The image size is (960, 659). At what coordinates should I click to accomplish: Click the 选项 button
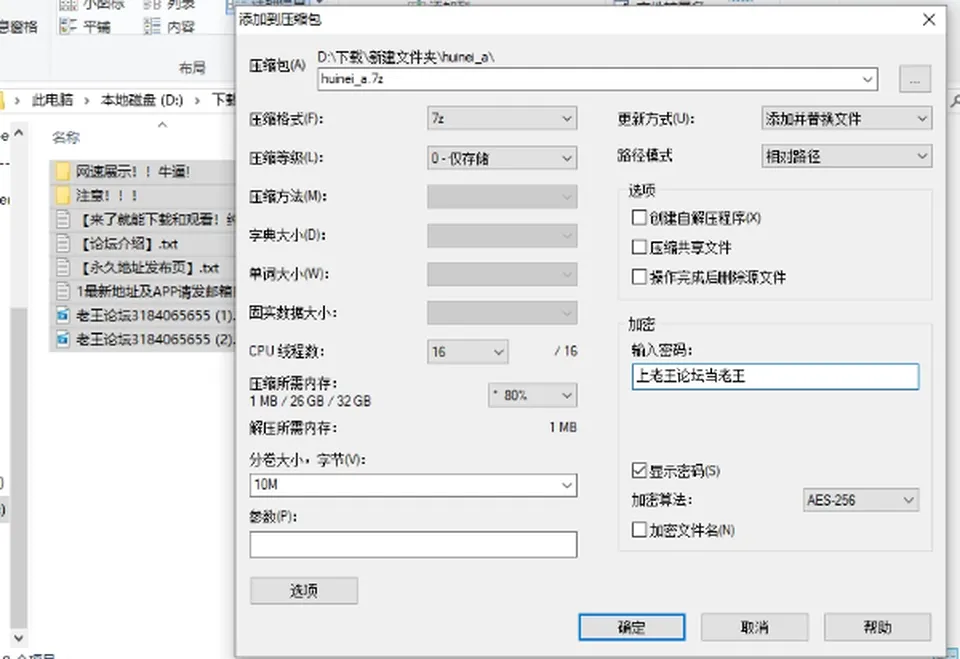304,590
